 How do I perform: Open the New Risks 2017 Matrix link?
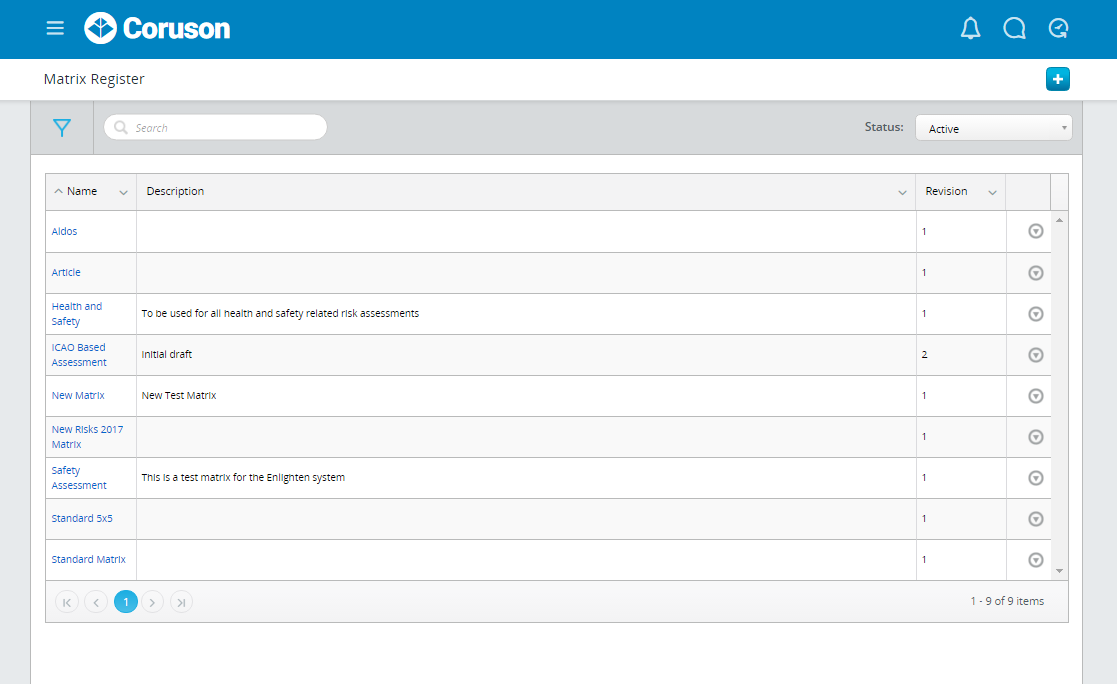pos(87,437)
